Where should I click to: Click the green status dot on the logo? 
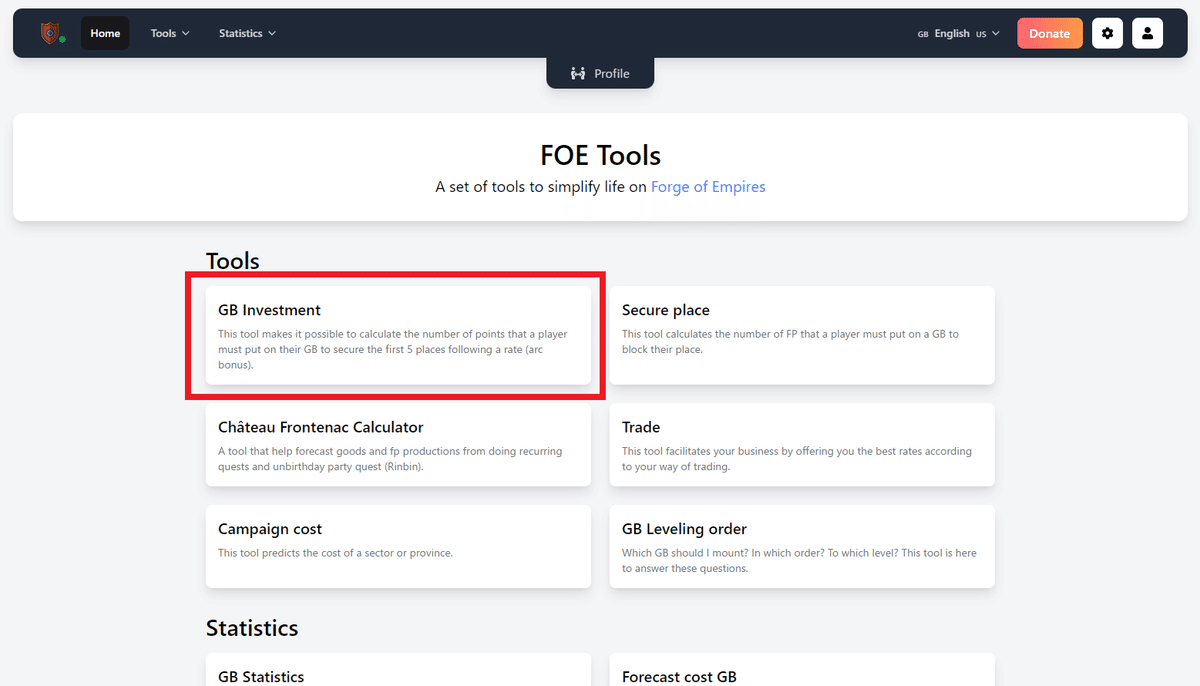pyautogui.click(x=62, y=40)
